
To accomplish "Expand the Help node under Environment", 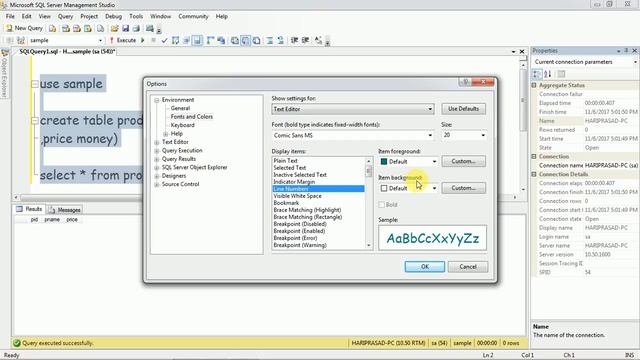I will pos(166,134).
